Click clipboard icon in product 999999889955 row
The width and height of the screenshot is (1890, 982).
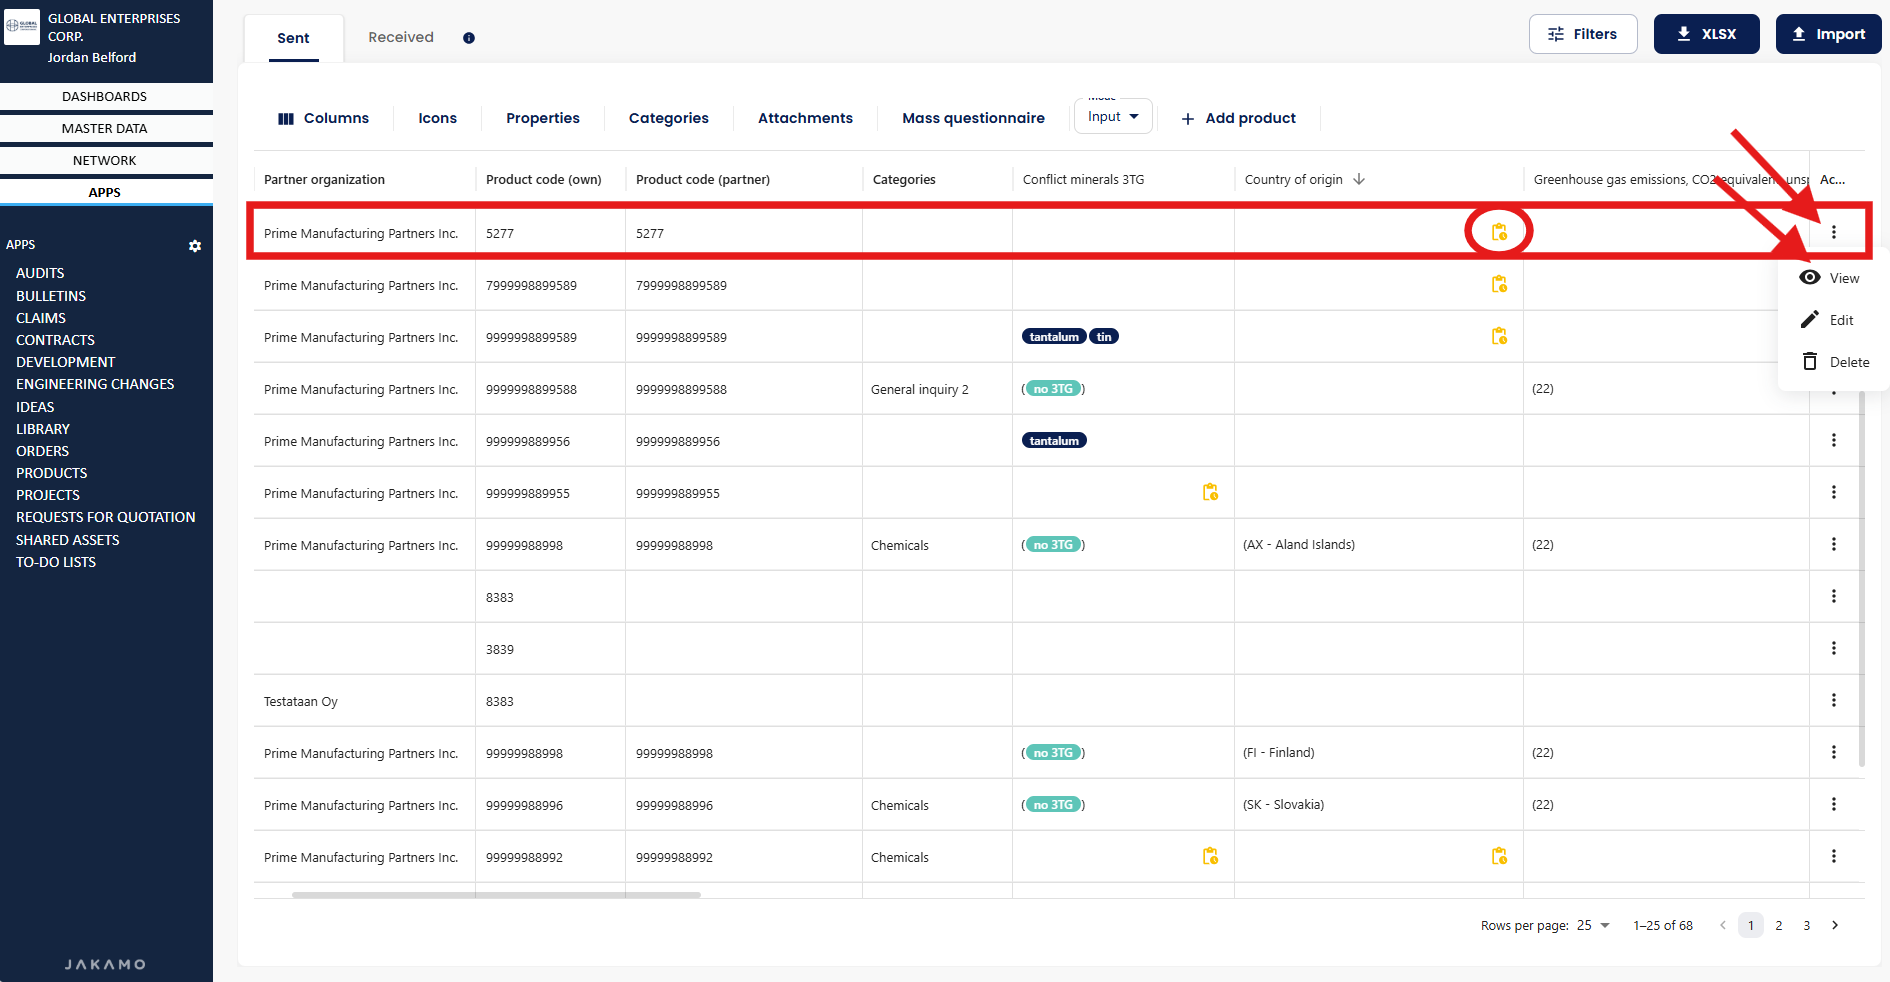1210,492
